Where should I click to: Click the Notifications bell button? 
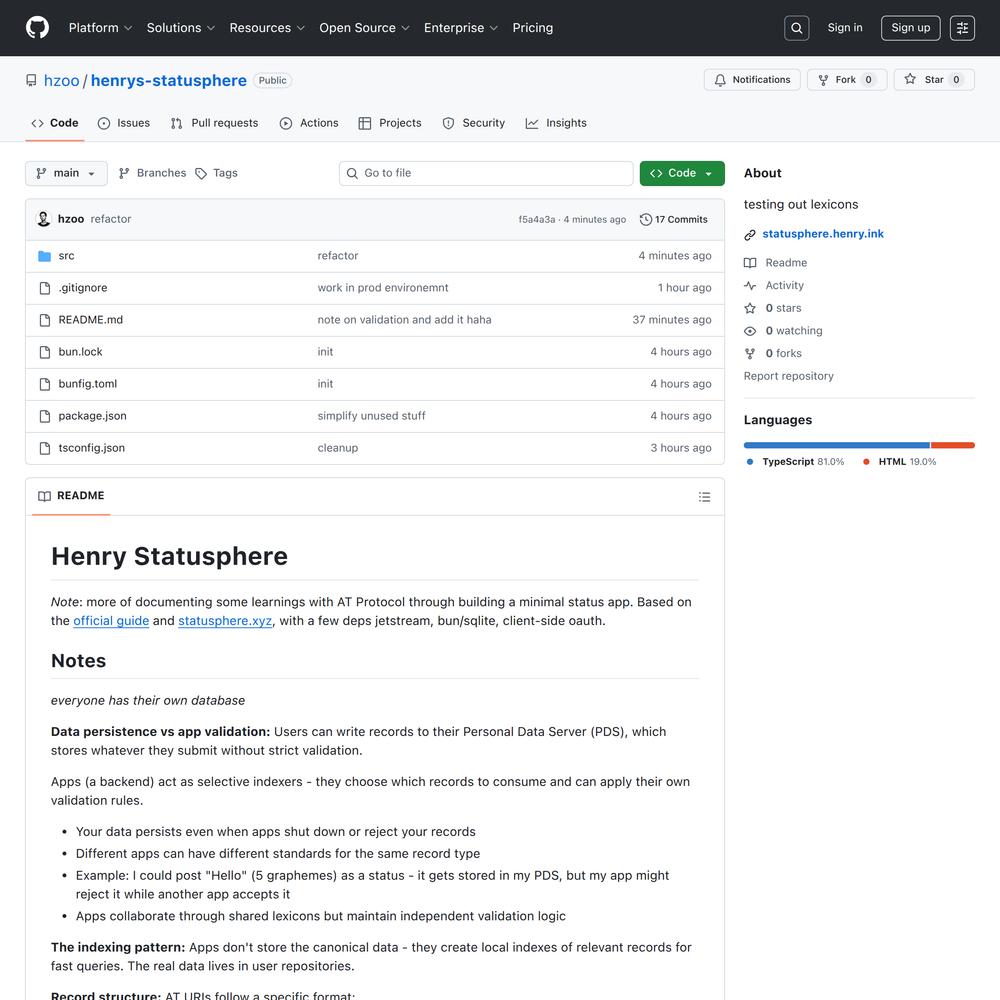coord(752,80)
